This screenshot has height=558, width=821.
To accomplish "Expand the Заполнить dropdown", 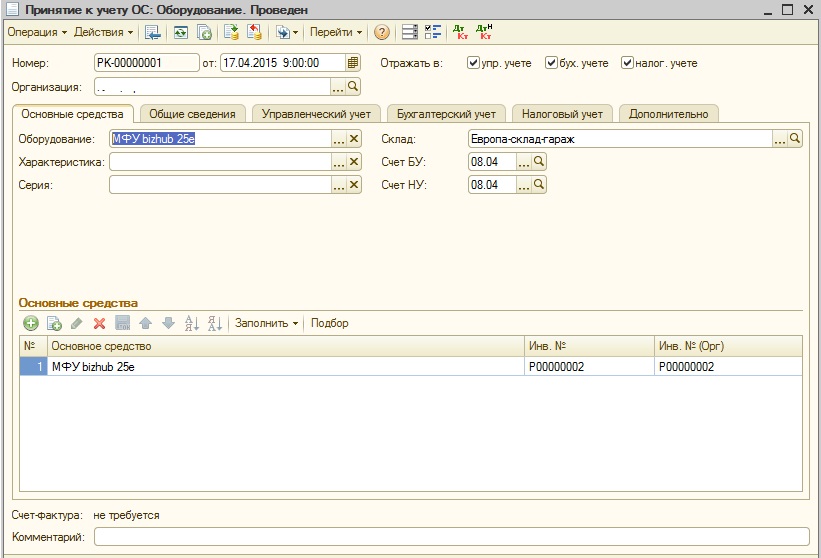I will pos(267,323).
